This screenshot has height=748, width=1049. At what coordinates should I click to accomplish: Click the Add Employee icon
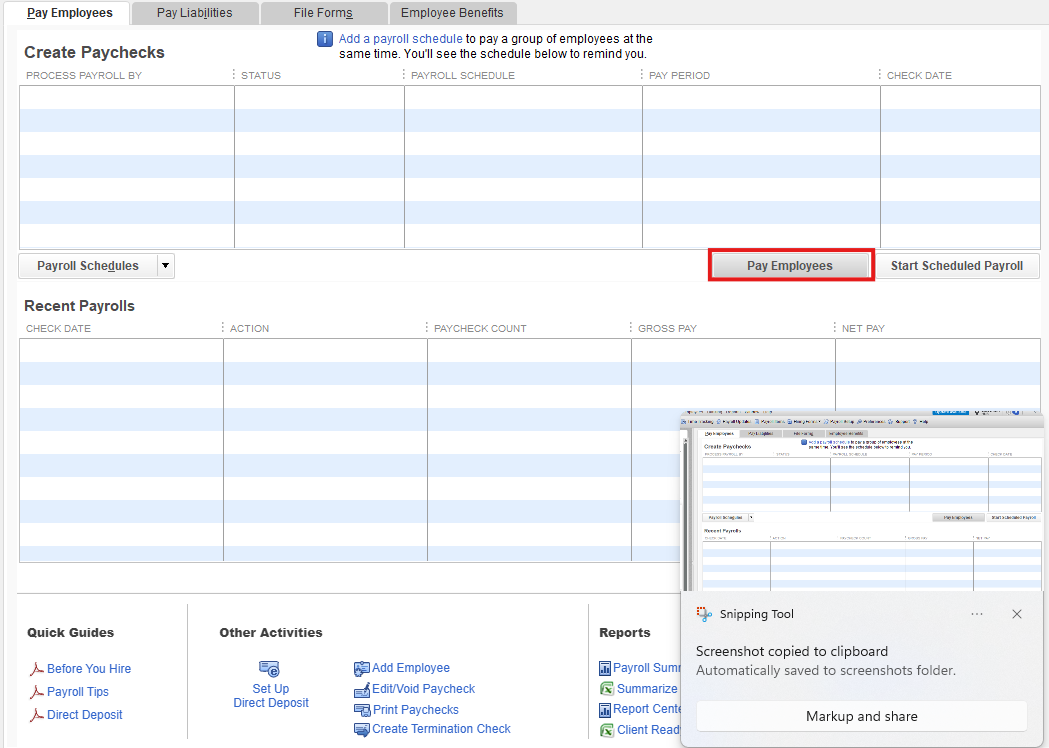(x=362, y=669)
